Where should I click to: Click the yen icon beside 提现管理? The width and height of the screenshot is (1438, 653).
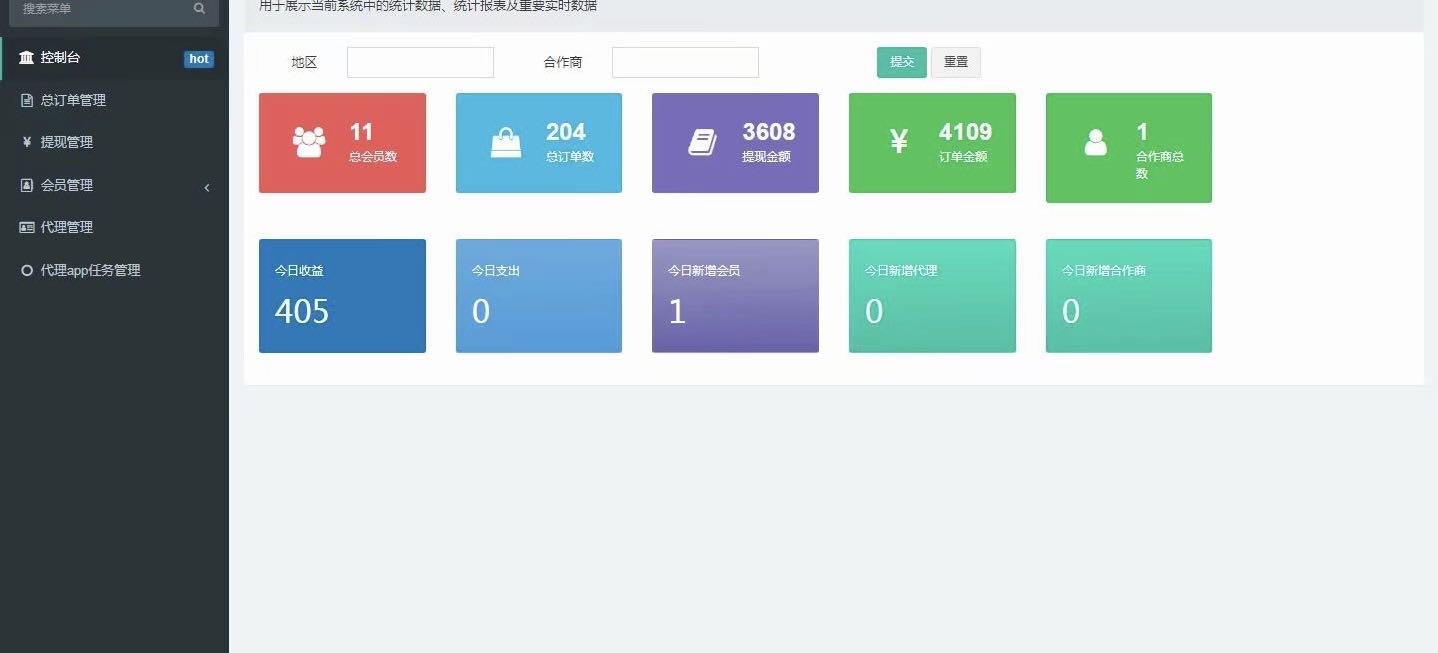27,142
